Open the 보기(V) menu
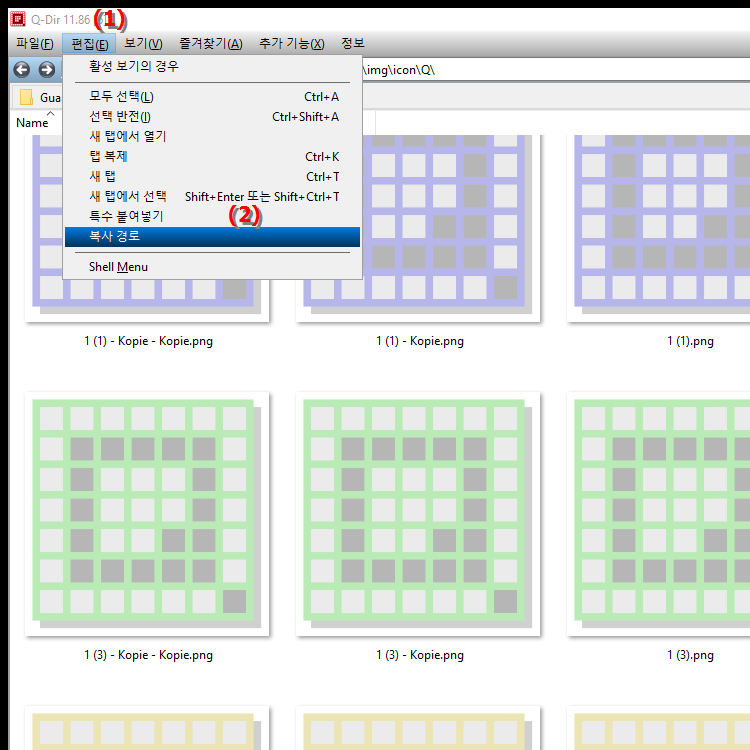Viewport: 750px width, 750px height. click(x=143, y=44)
